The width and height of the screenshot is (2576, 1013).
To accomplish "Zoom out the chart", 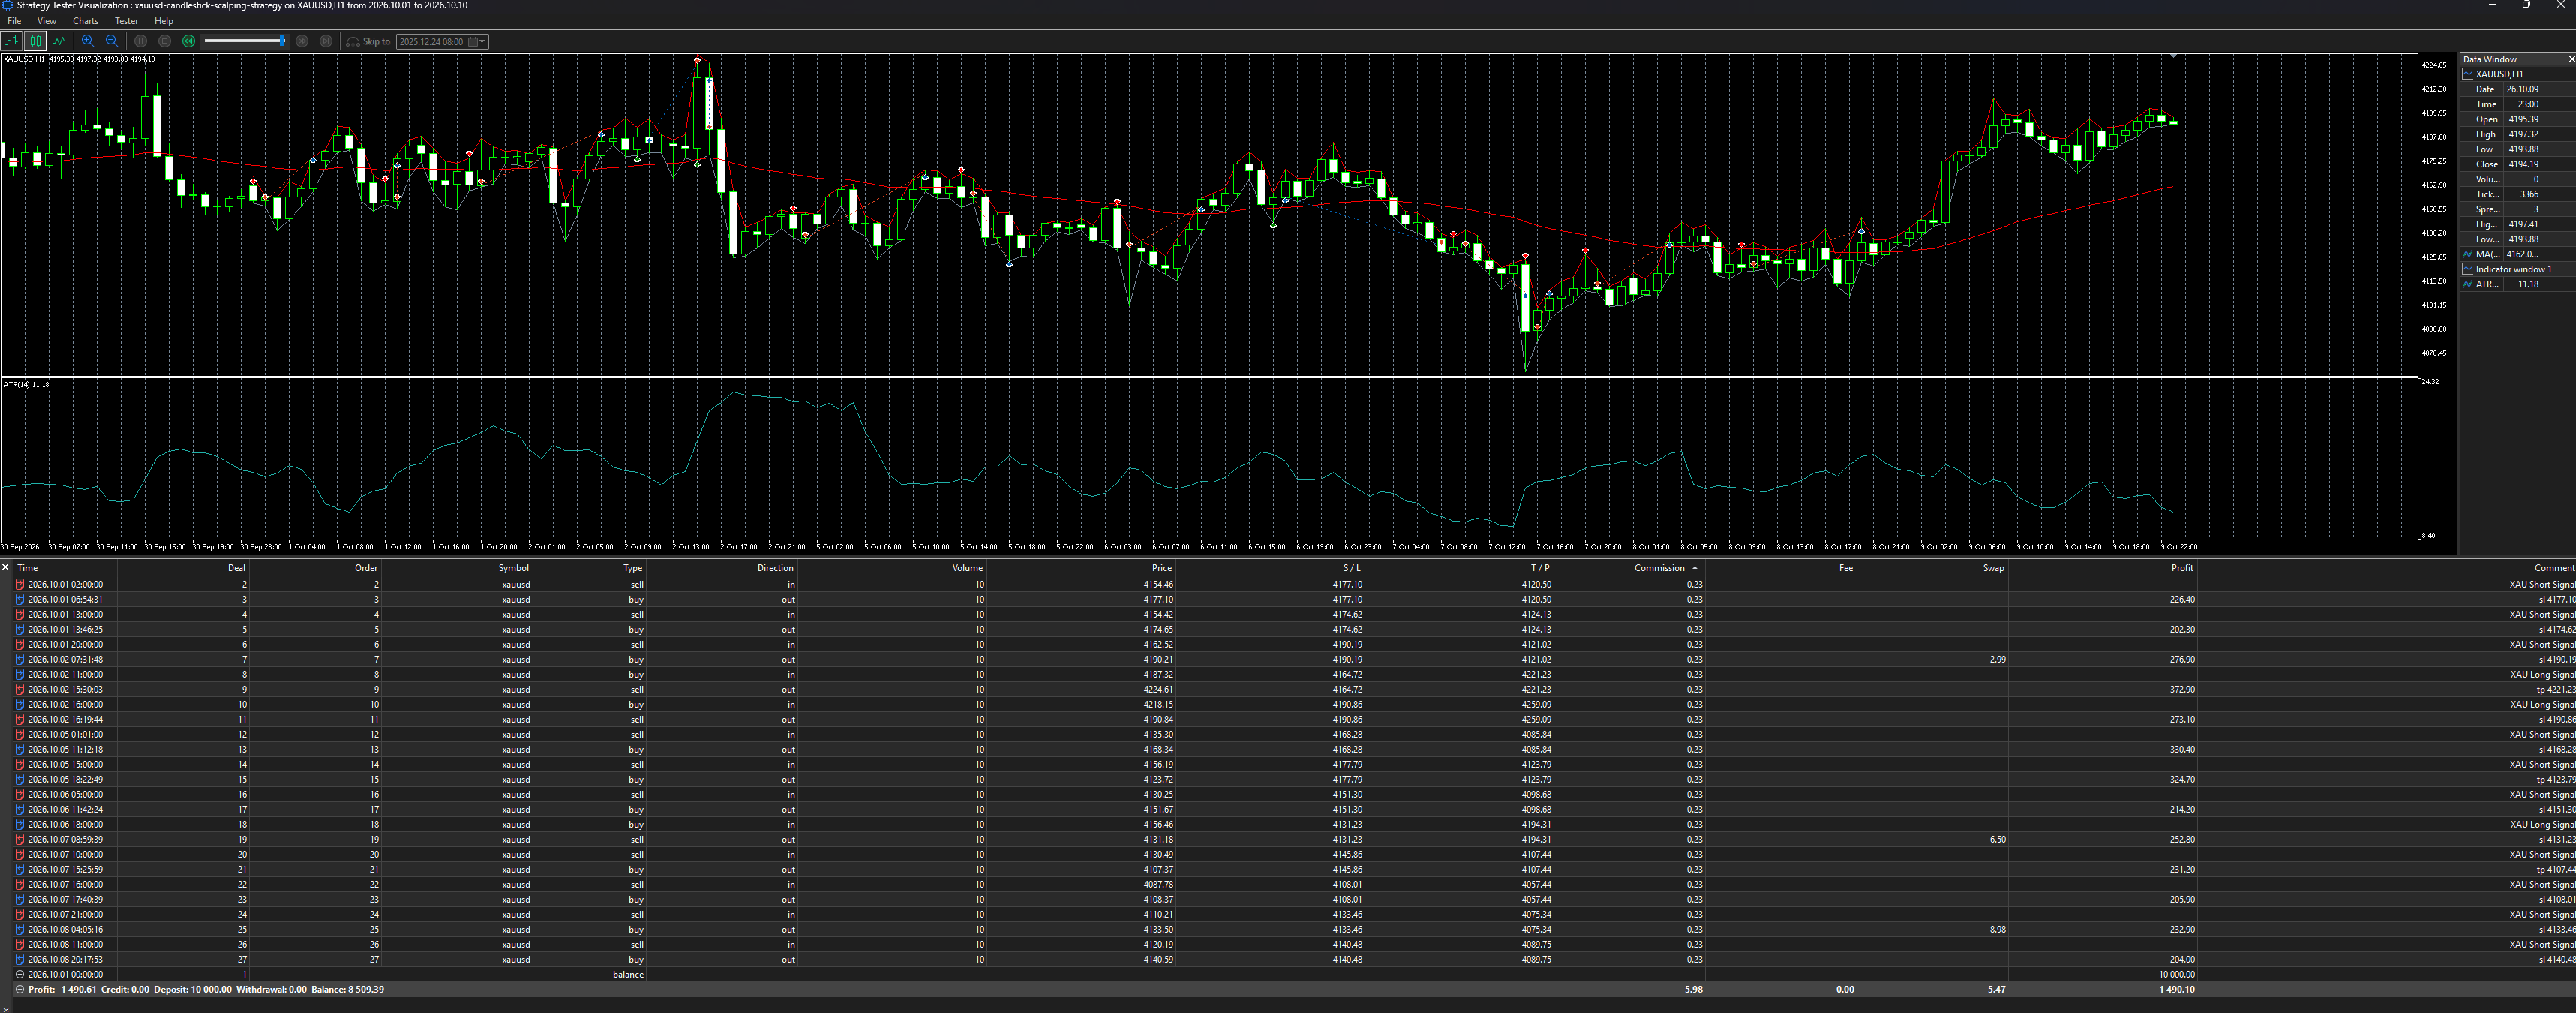I will [112, 41].
